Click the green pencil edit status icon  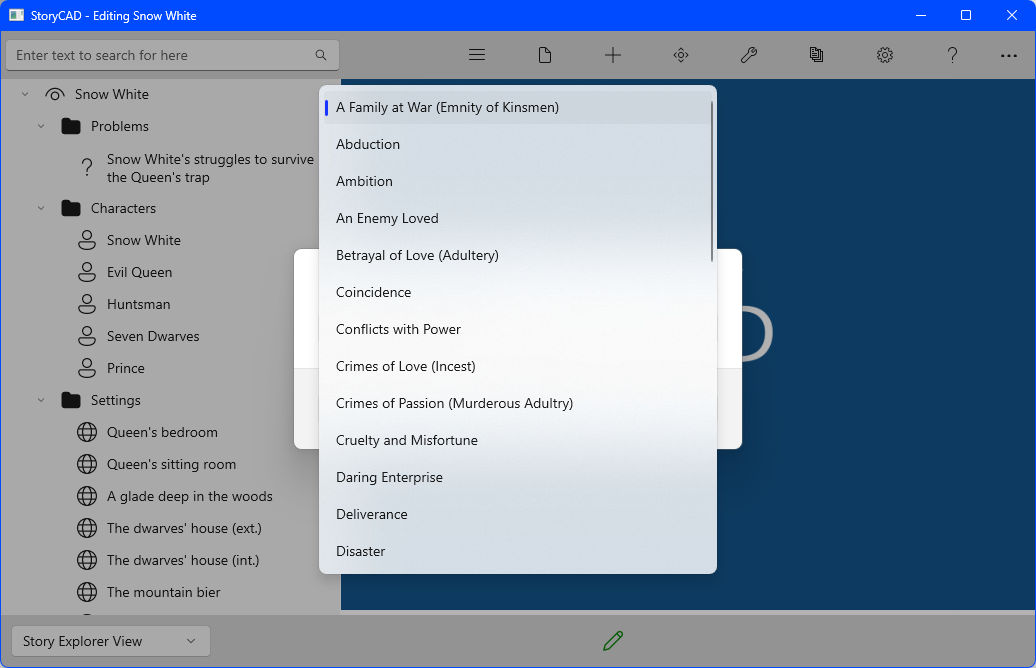pyautogui.click(x=613, y=641)
